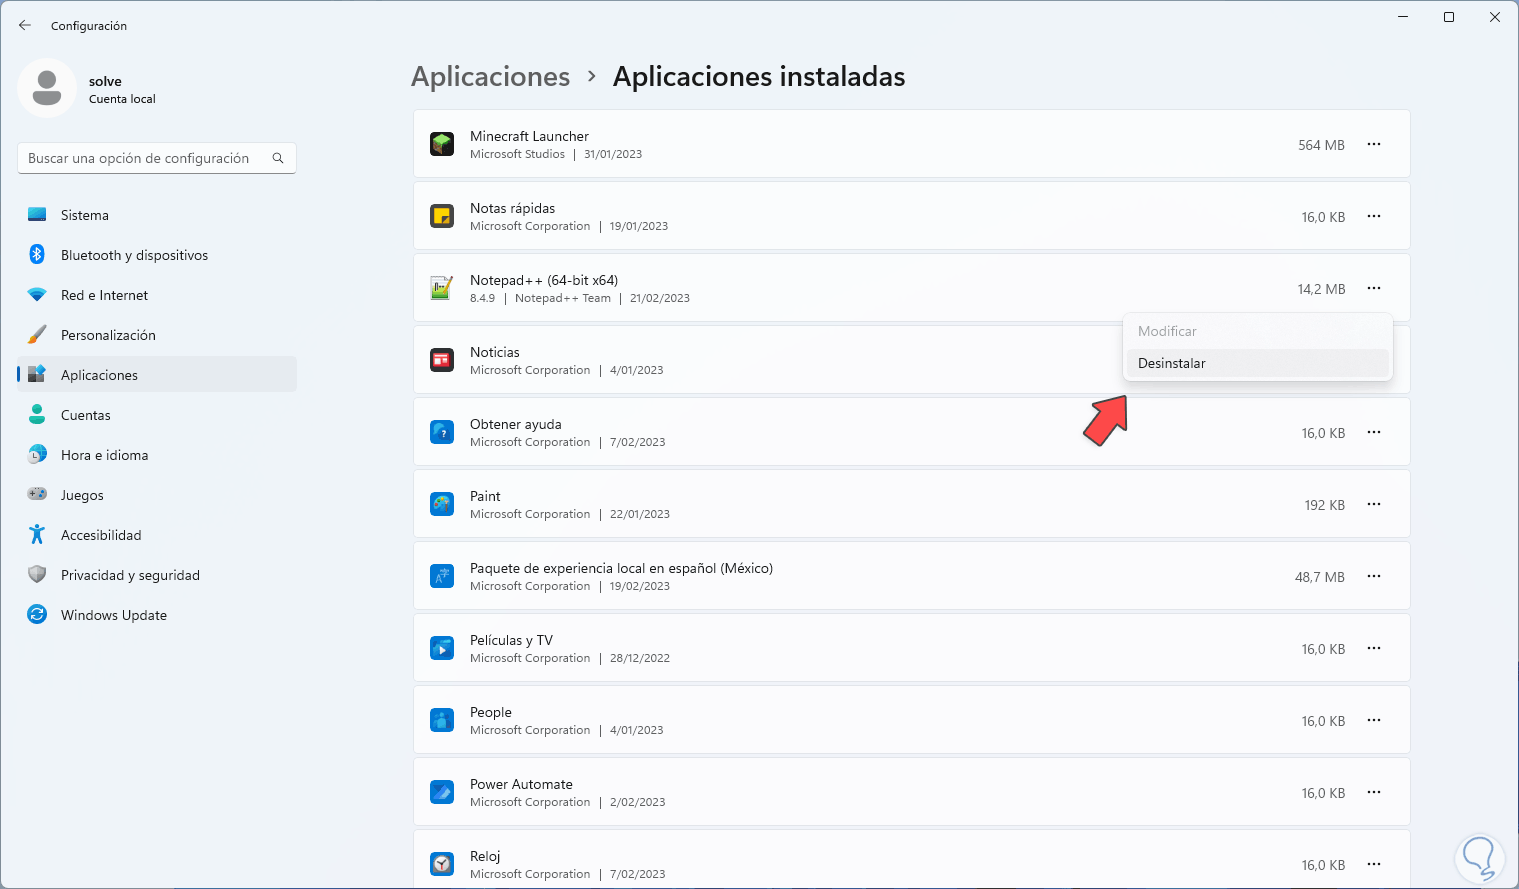Click the Noticias app icon
Viewport: 1519px width, 889px height.
tap(442, 360)
